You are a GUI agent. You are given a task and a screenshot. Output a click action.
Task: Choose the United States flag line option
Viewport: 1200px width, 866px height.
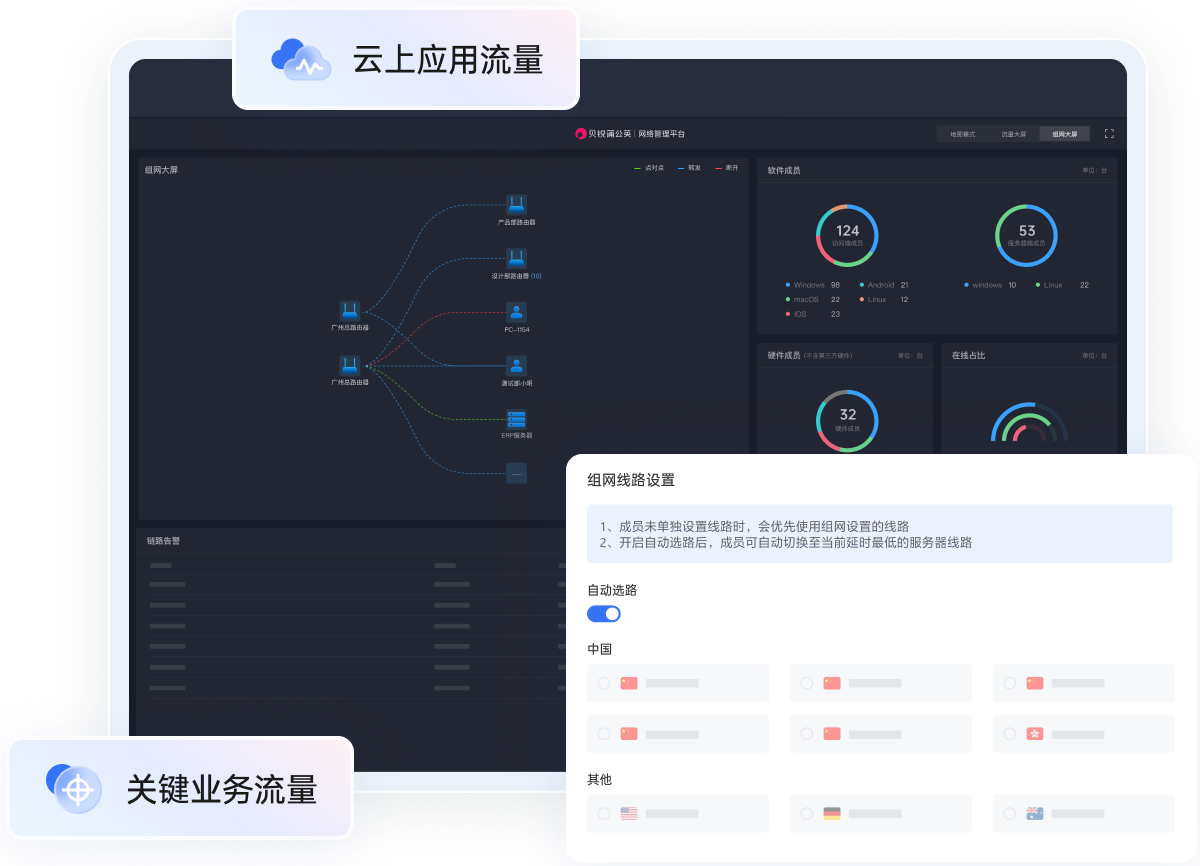(x=604, y=814)
